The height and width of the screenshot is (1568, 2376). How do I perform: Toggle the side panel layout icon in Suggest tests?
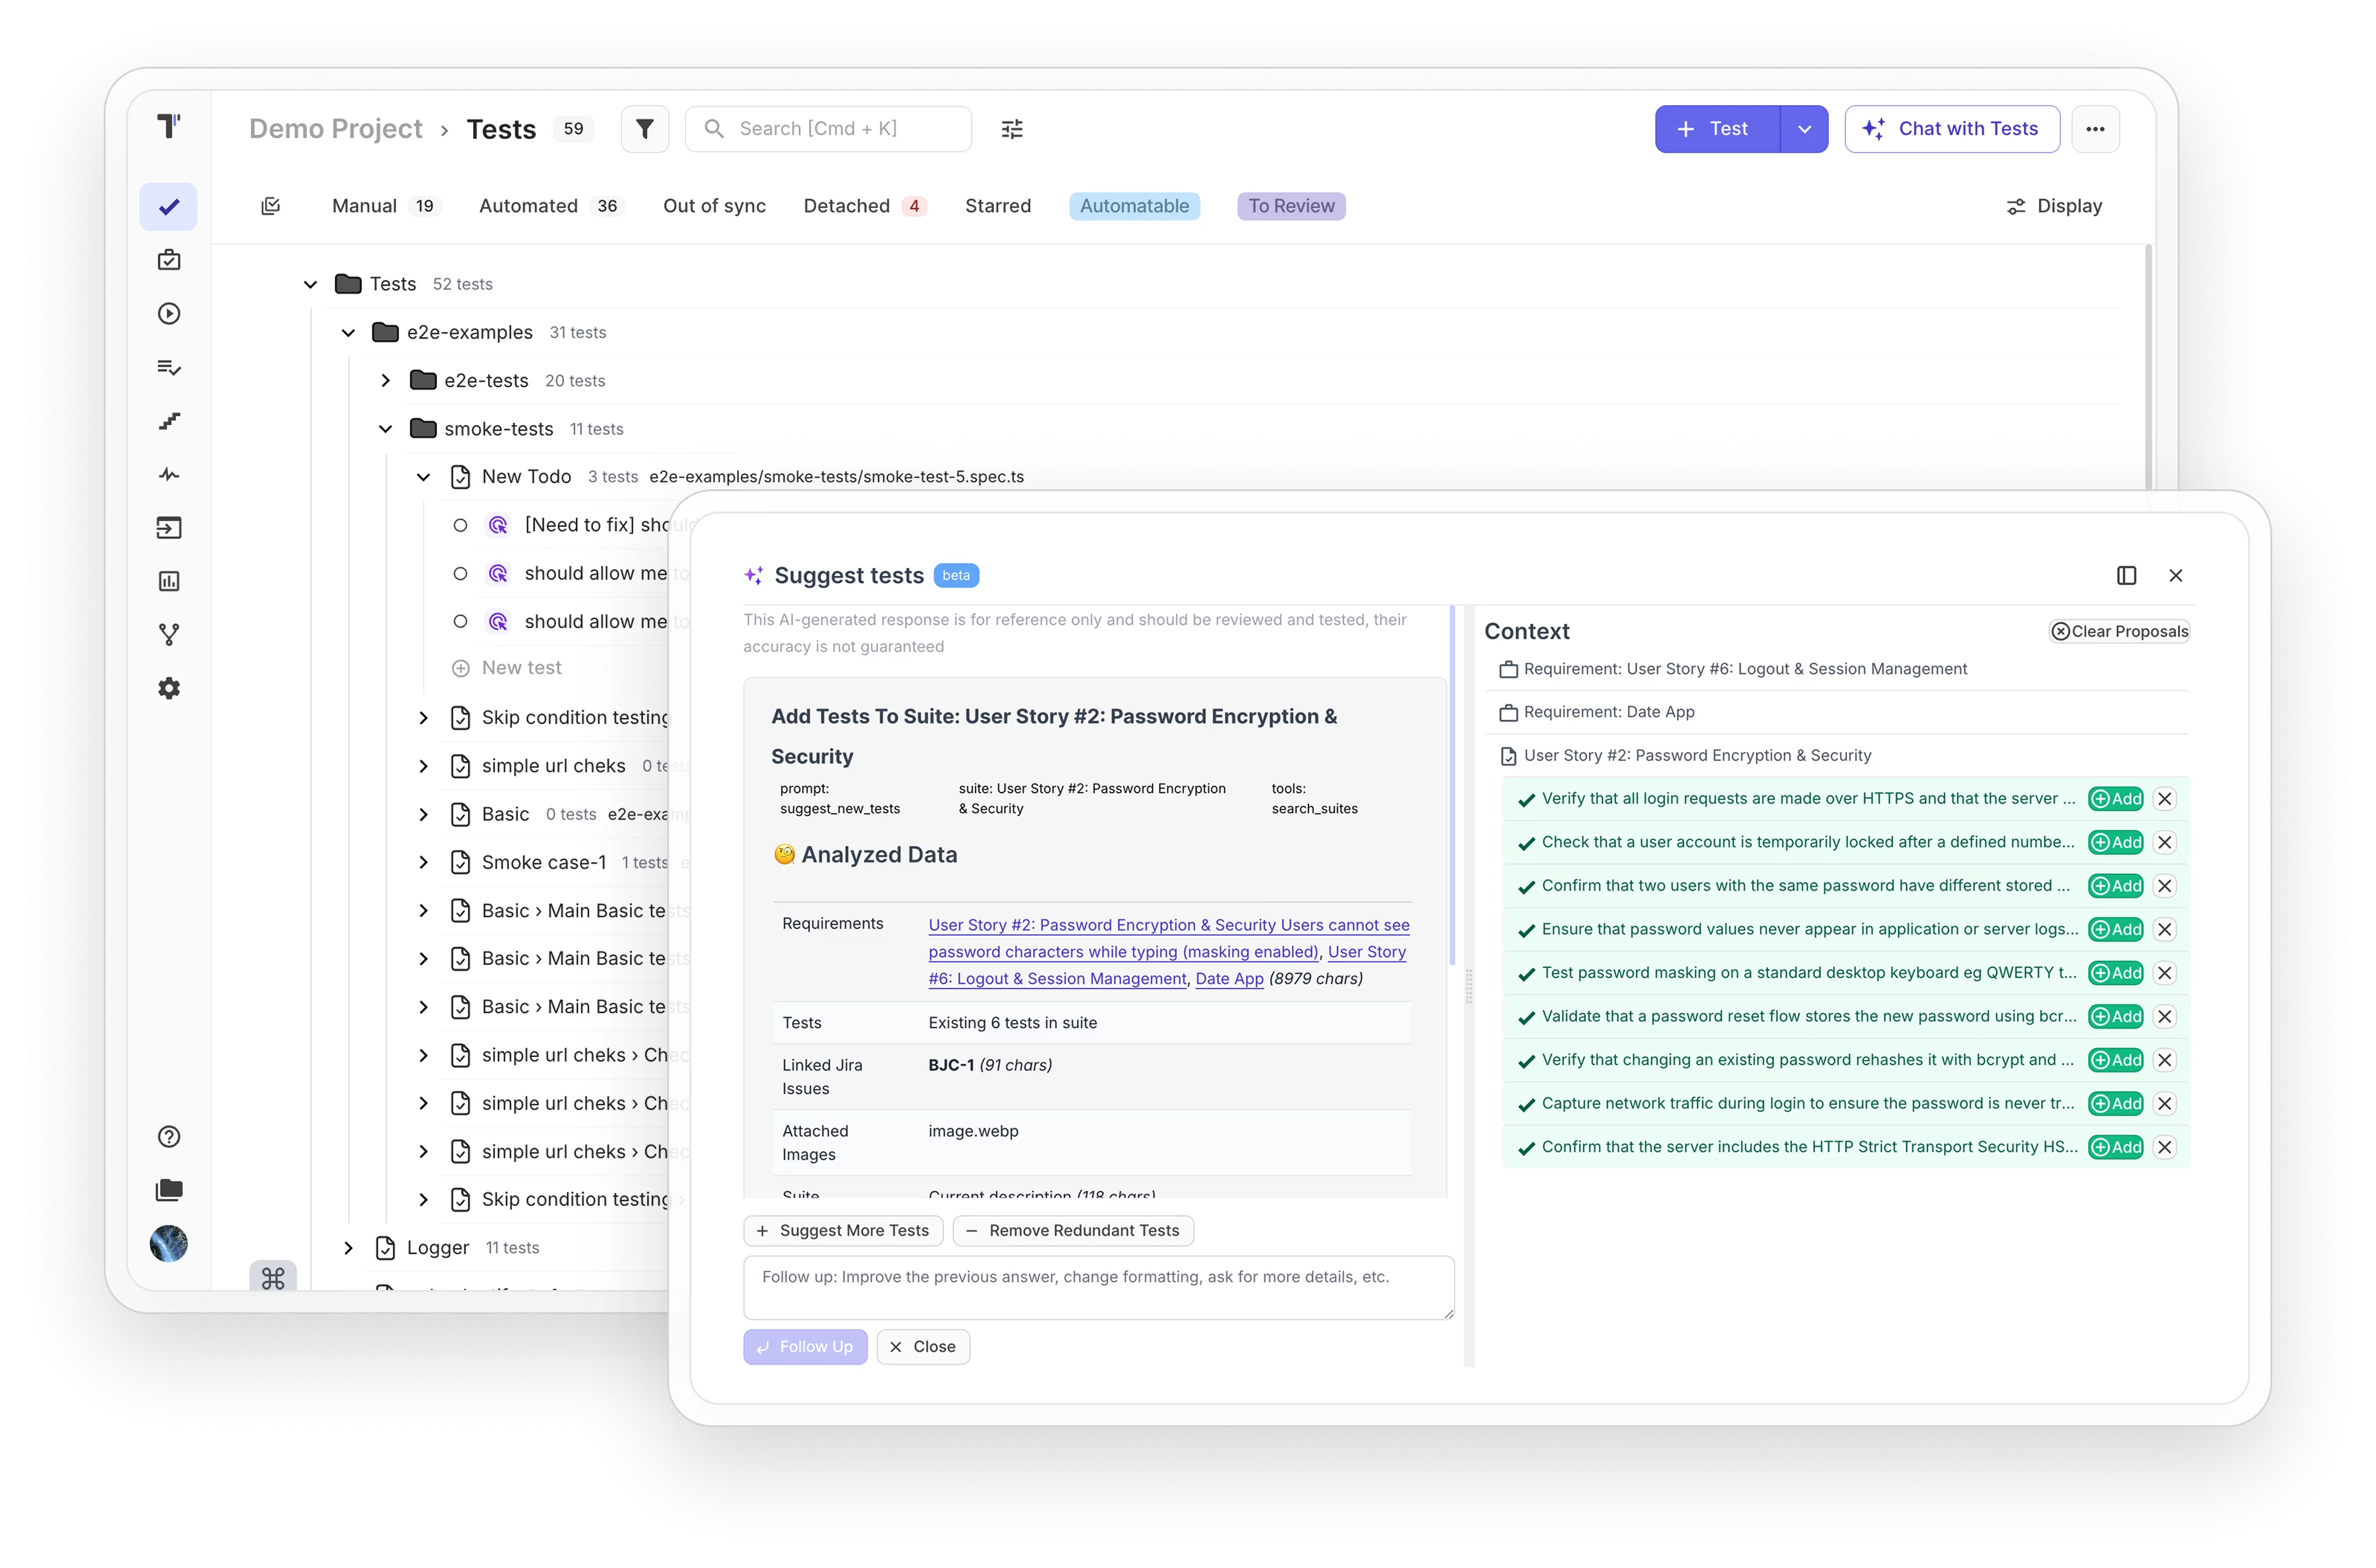[x=2127, y=575]
